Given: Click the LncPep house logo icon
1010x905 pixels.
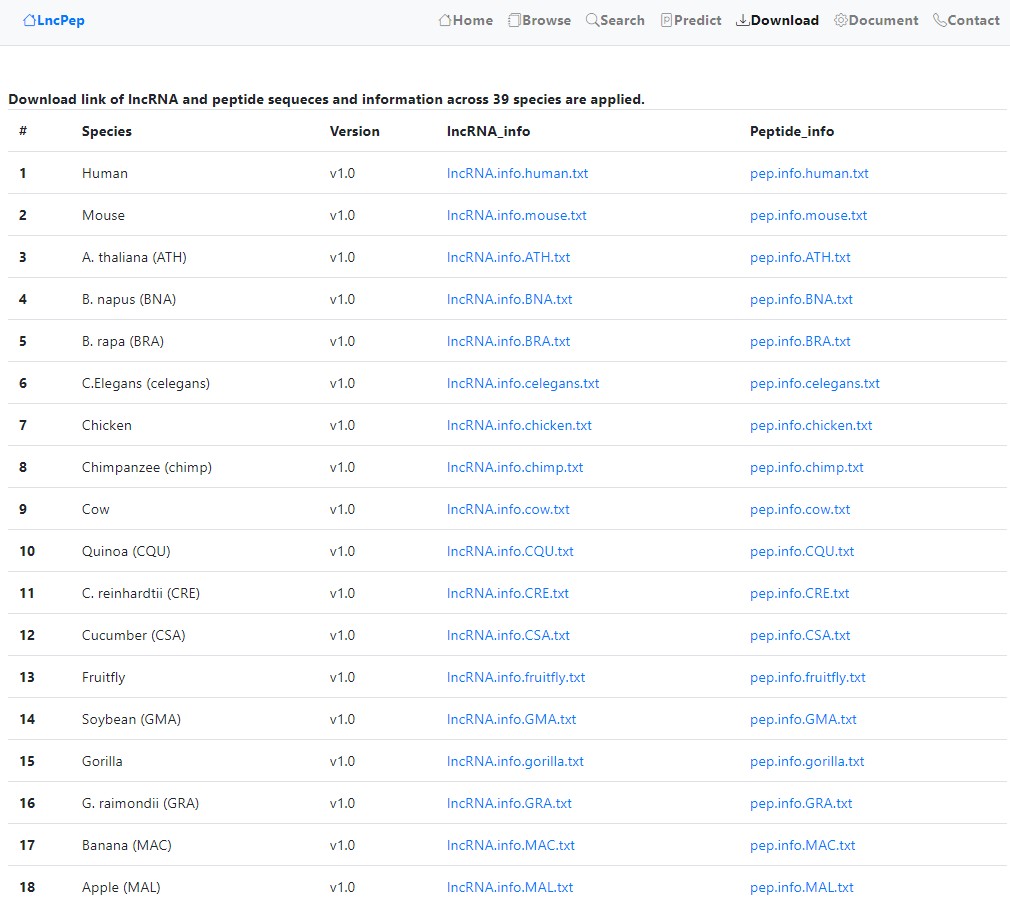Looking at the screenshot, I should 29,20.
